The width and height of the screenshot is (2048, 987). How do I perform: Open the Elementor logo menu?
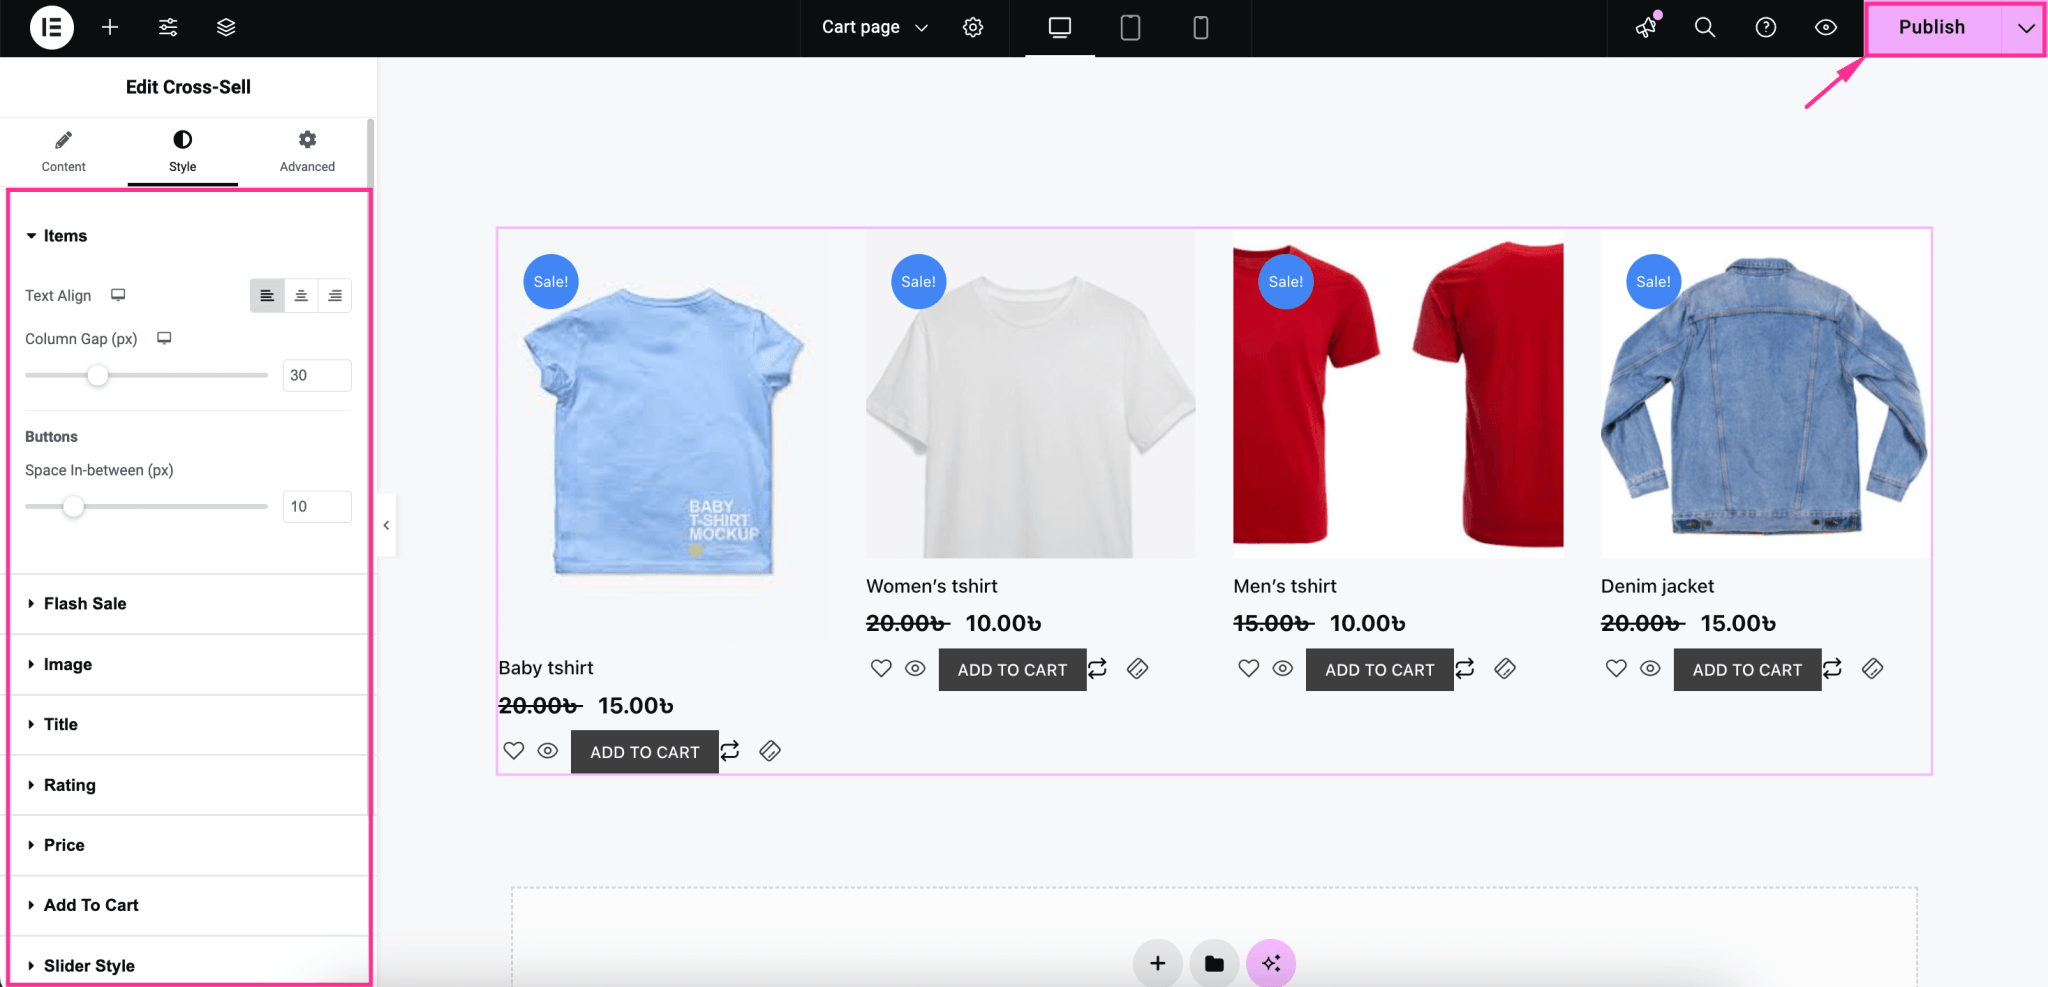50,27
